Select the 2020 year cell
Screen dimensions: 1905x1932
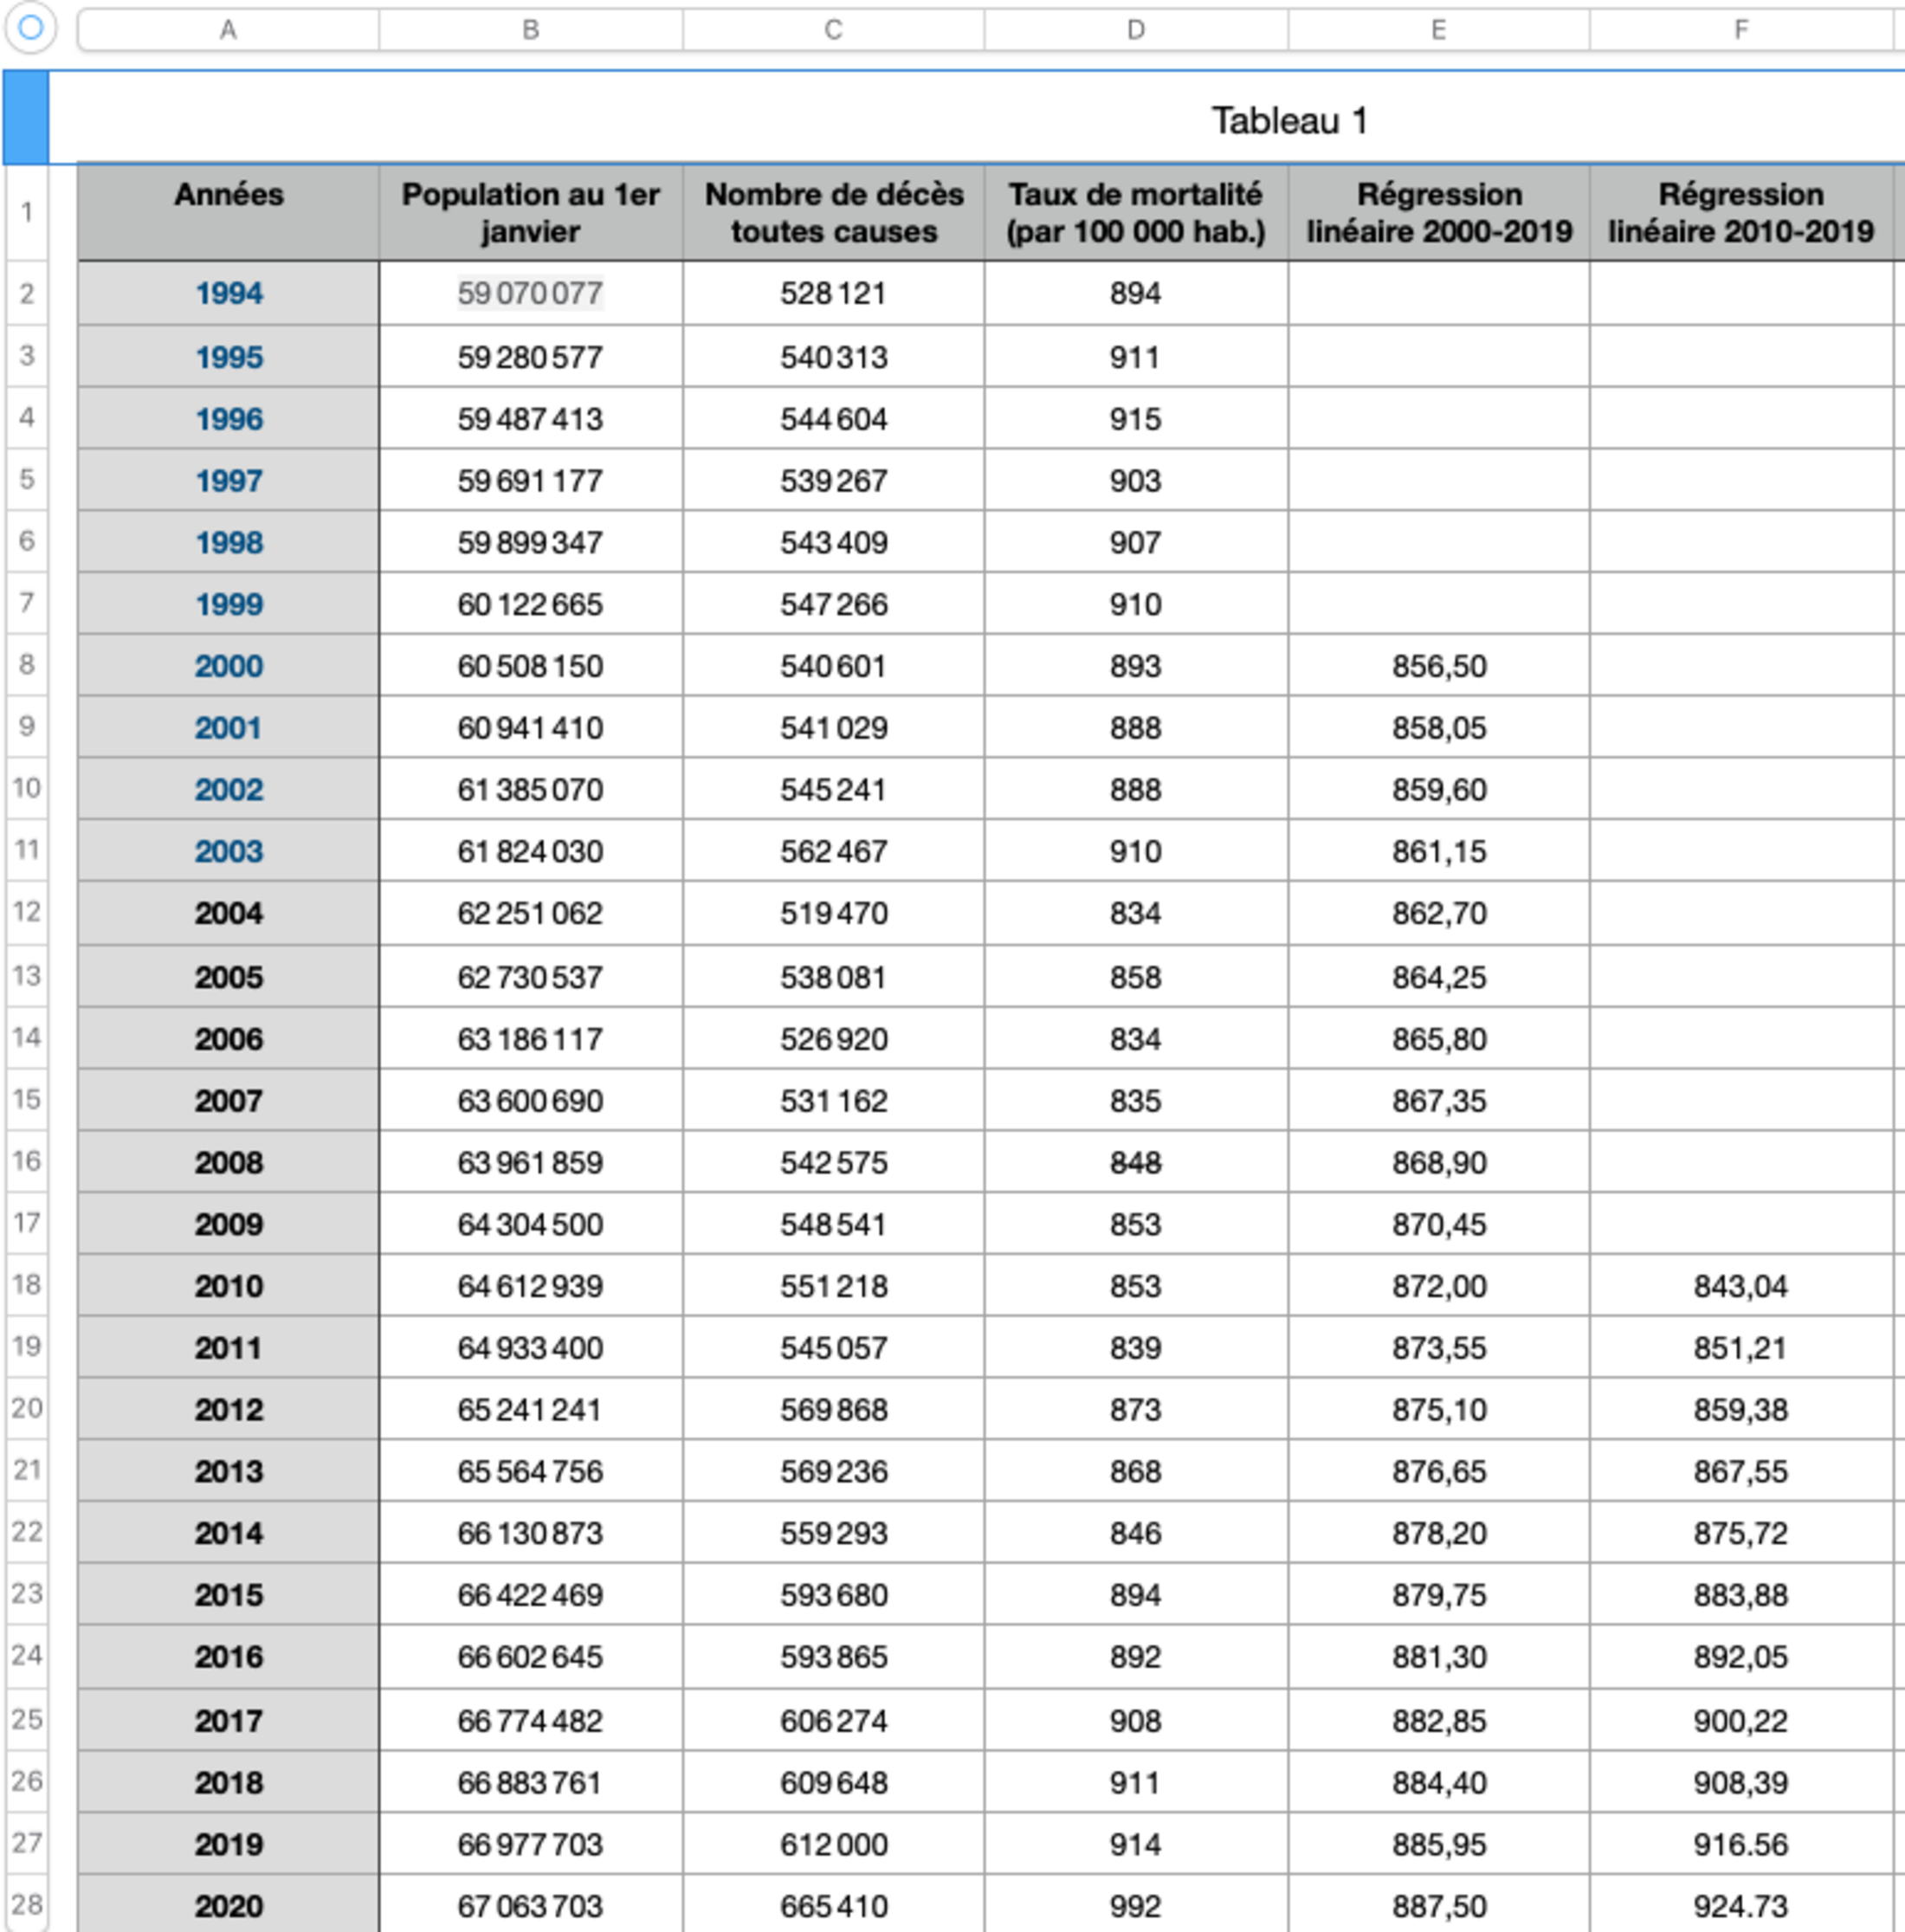point(228,1906)
